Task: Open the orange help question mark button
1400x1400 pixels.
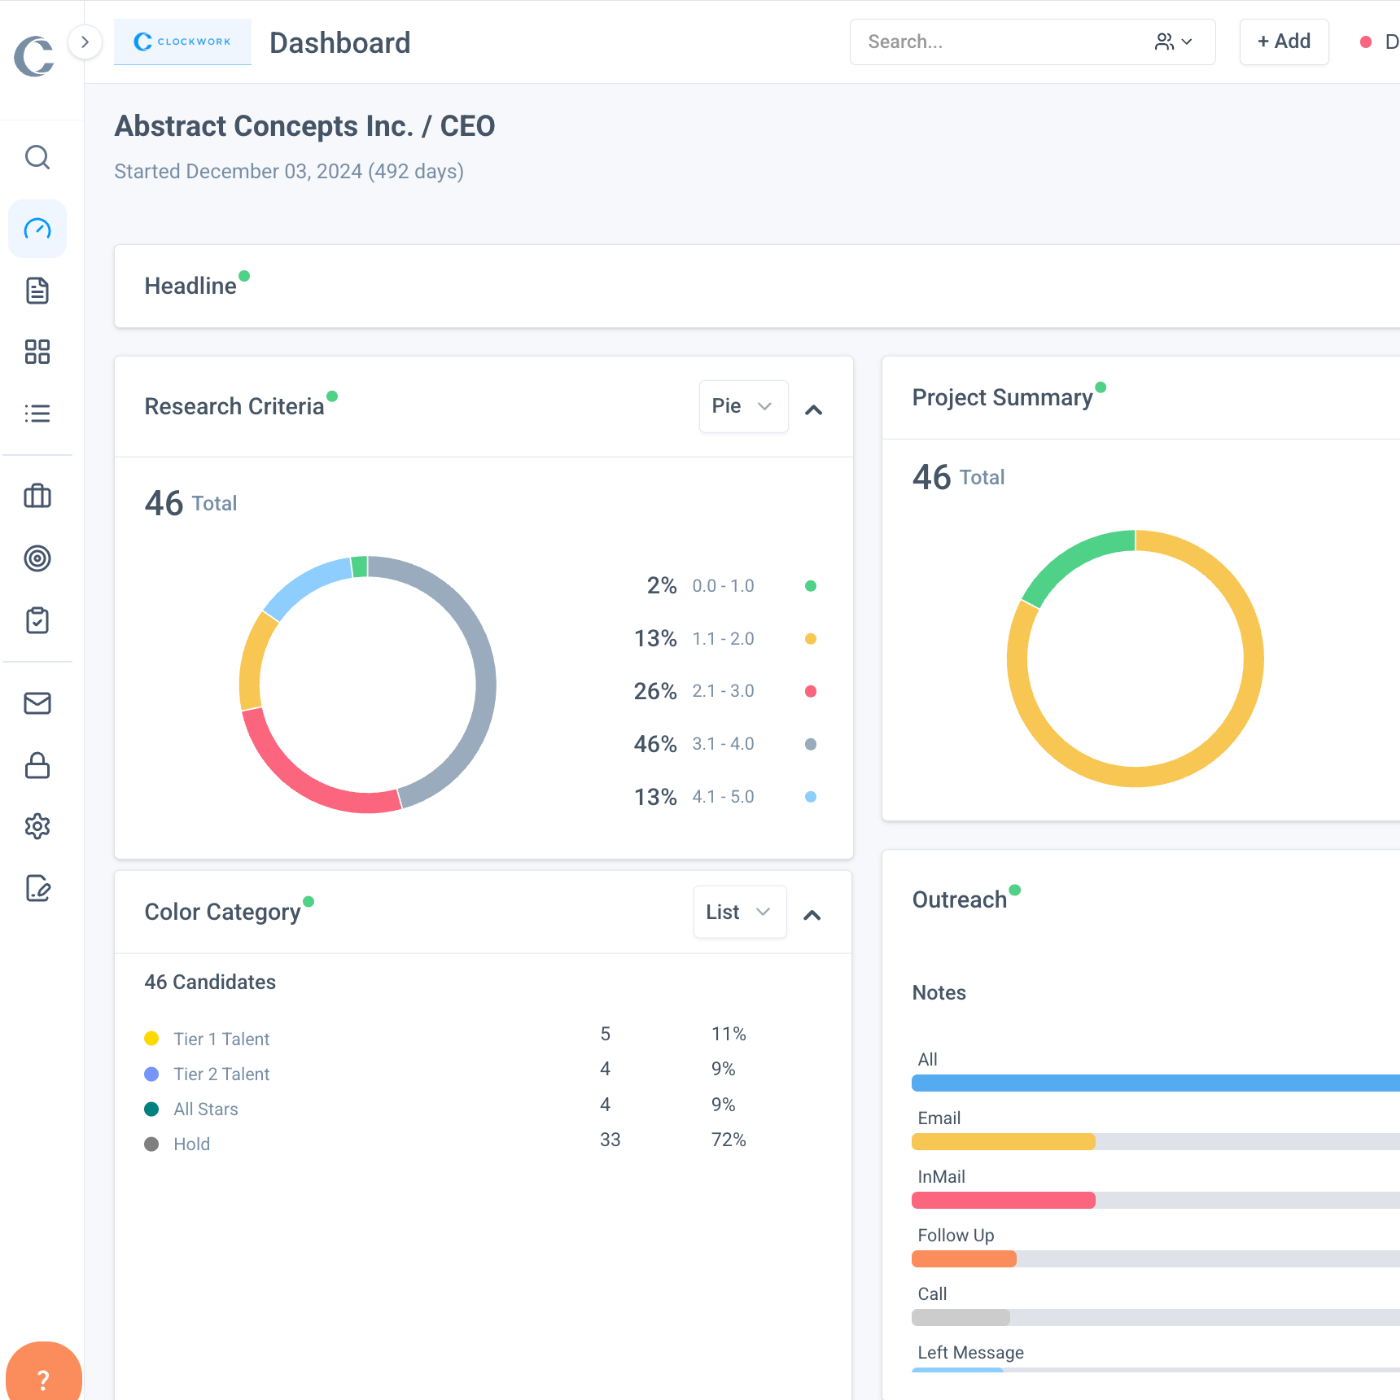Action: [x=43, y=1378]
